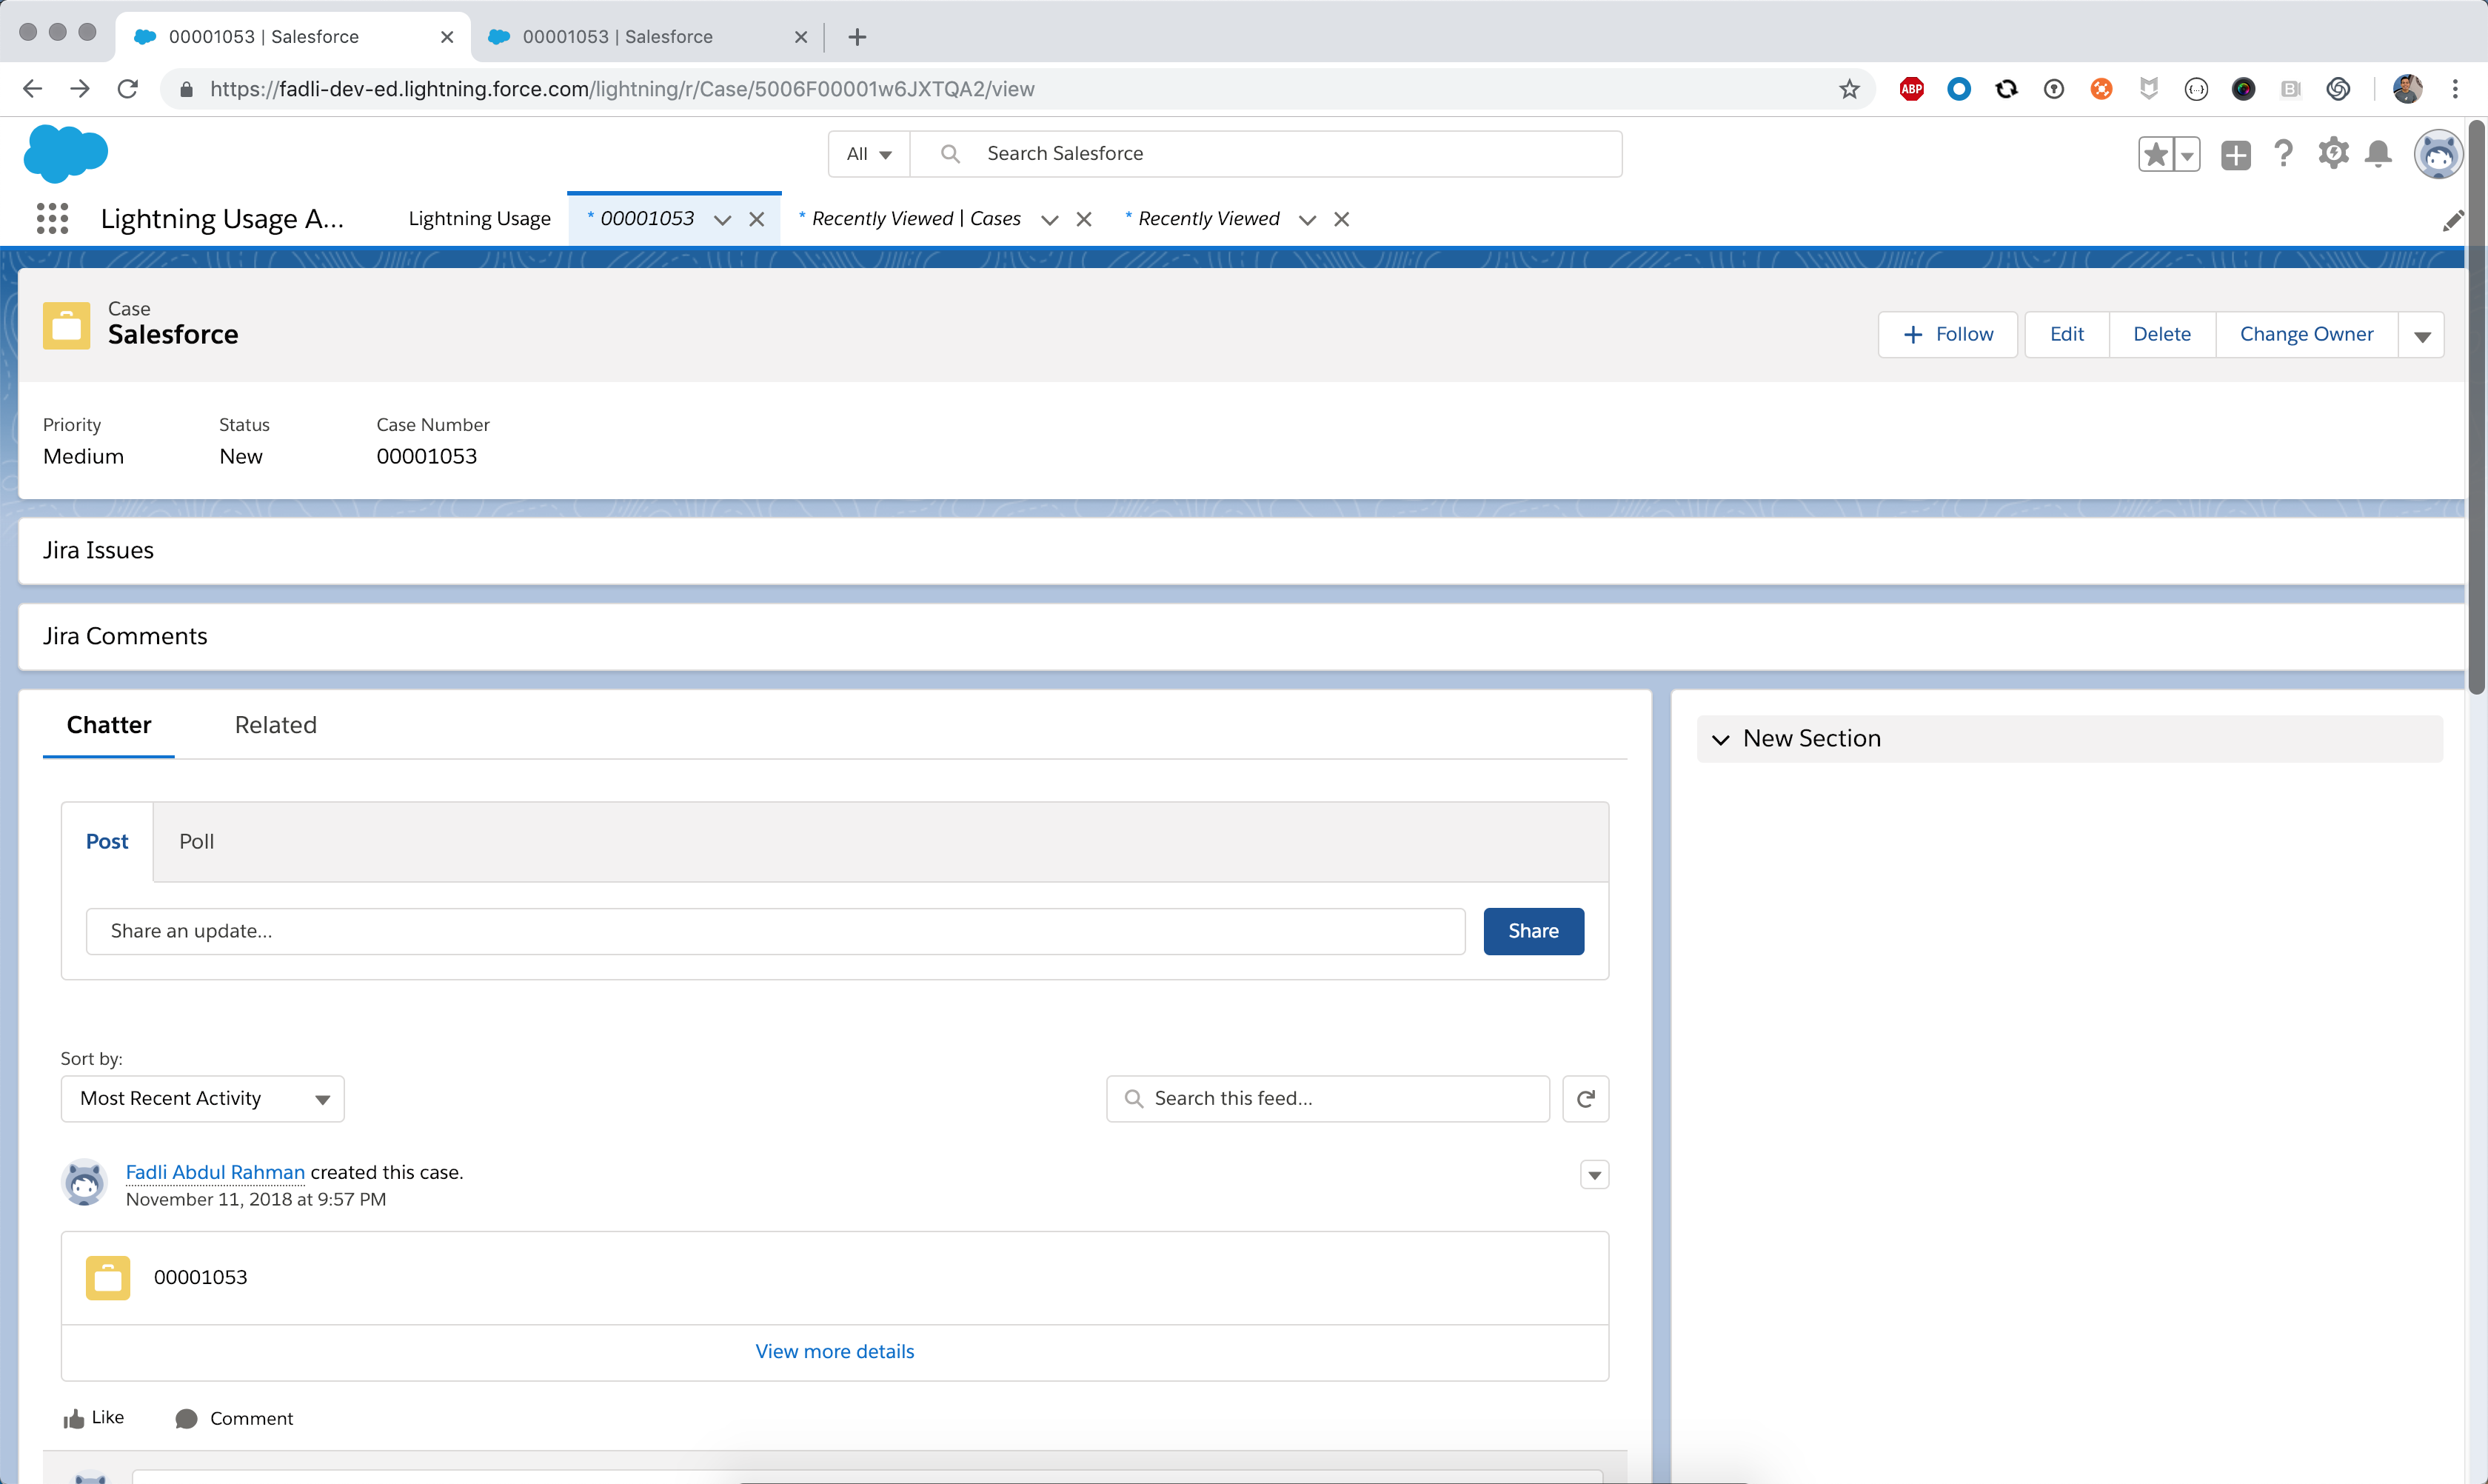Image resolution: width=2488 pixels, height=1484 pixels.
Task: Click the page vertical scrollbar
Action: 2476,407
